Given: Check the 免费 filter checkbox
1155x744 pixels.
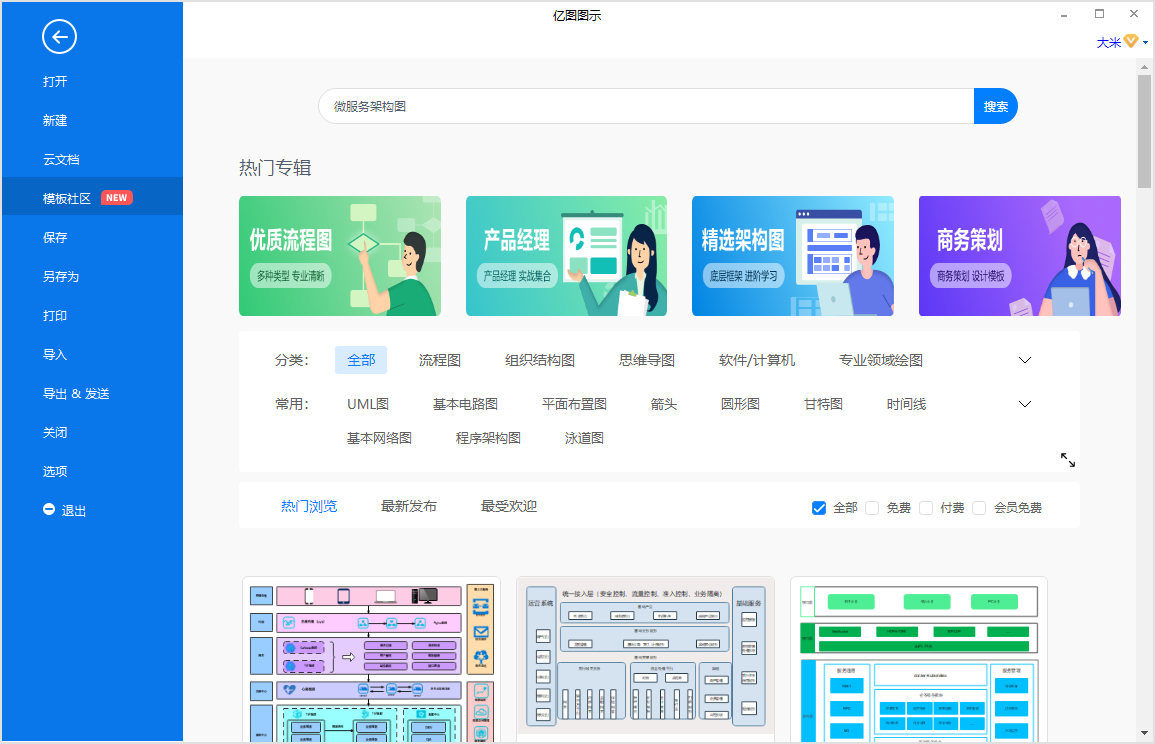Looking at the screenshot, I should [872, 508].
